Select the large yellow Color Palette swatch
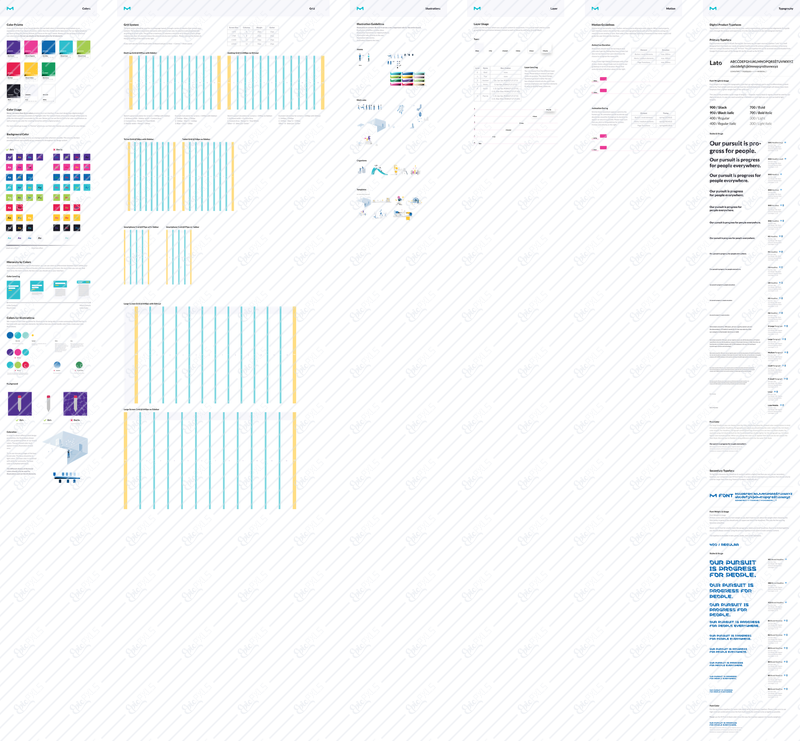800x741 pixels. 31,69
